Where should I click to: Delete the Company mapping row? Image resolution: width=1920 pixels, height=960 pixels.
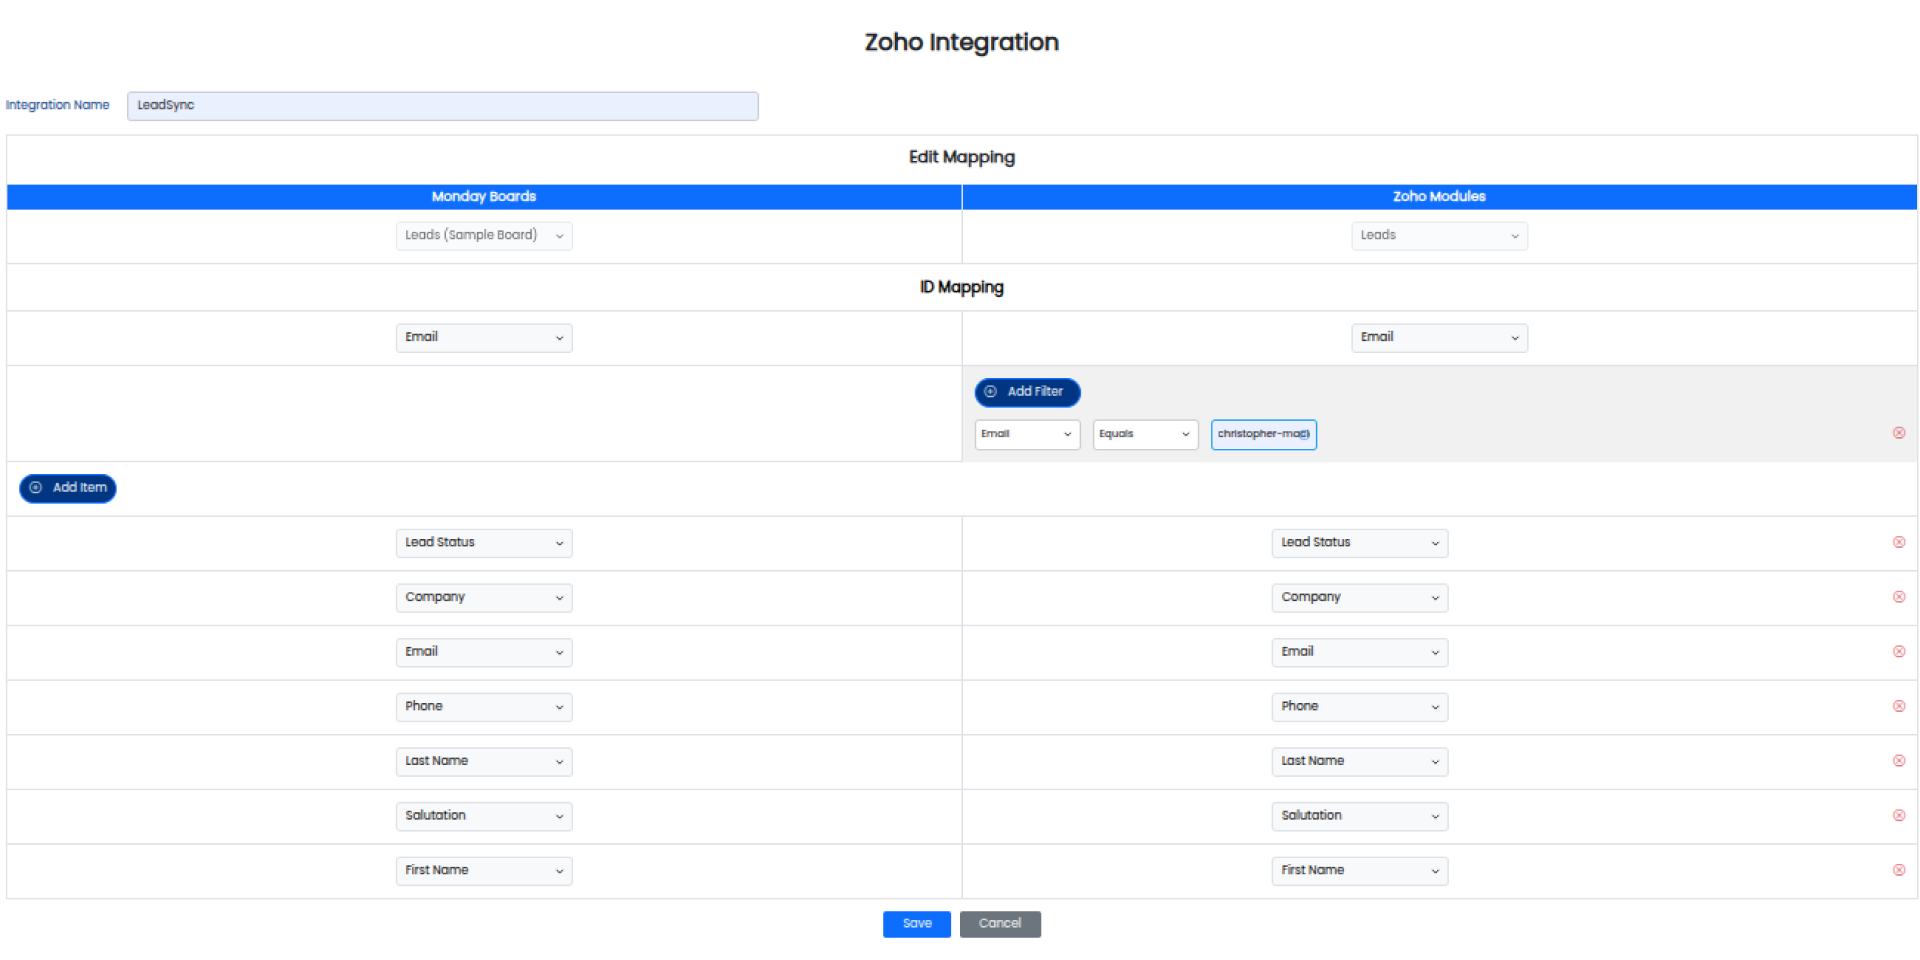tap(1898, 597)
